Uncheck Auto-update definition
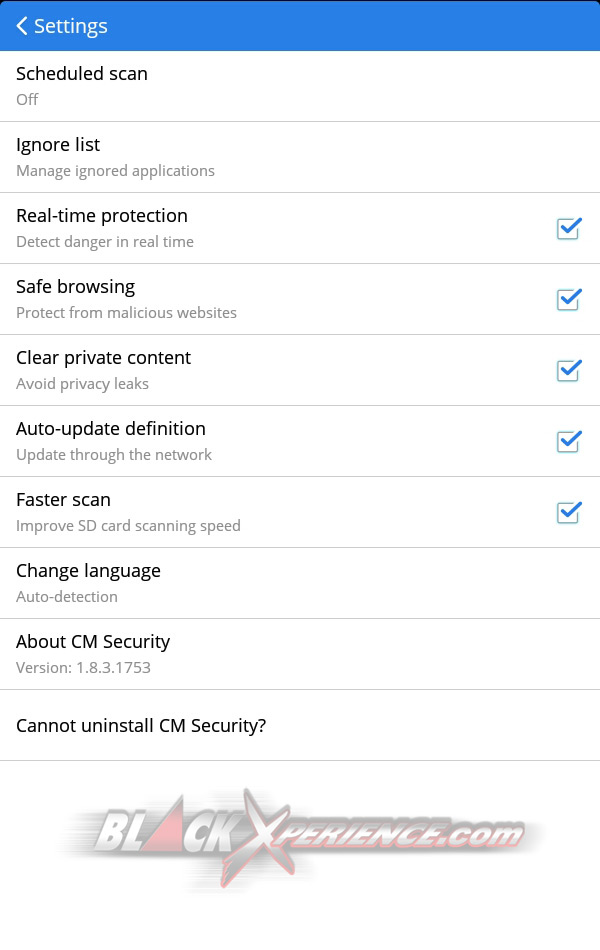The width and height of the screenshot is (600, 950). tap(568, 441)
